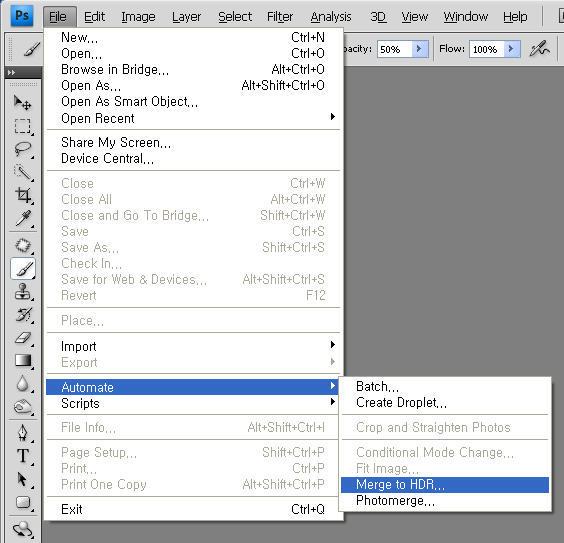Expand the Scripts submenu
564x543 pixels.
(x=193, y=403)
